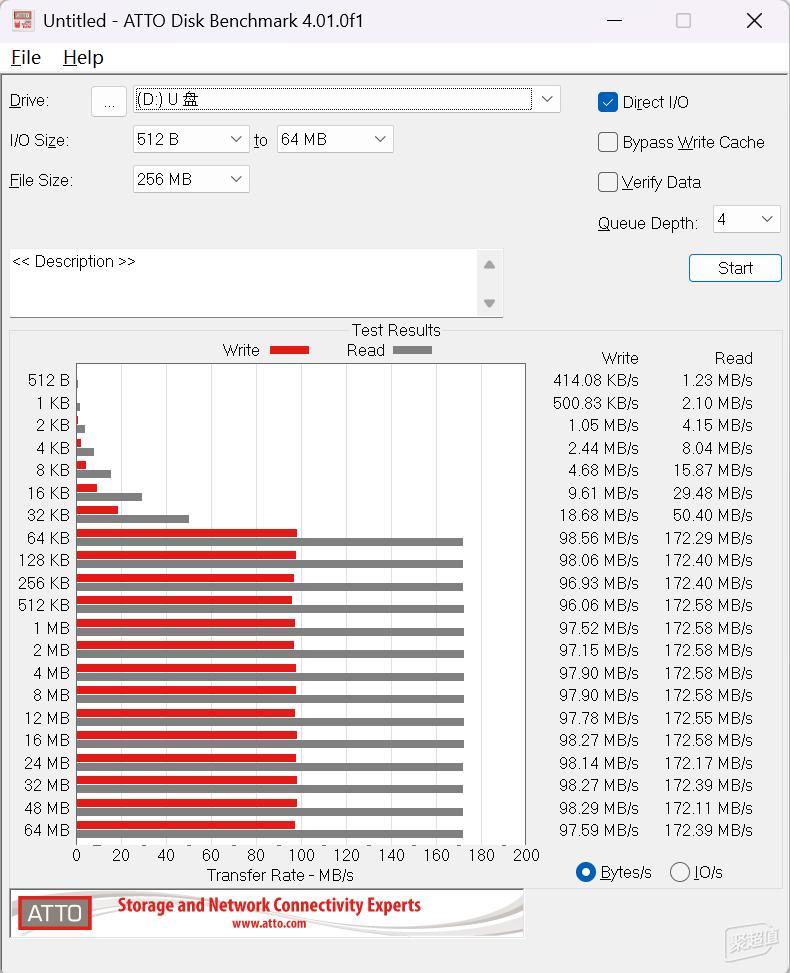Uncheck the Direct I/O checkbox
This screenshot has width=790, height=973.
608,102
